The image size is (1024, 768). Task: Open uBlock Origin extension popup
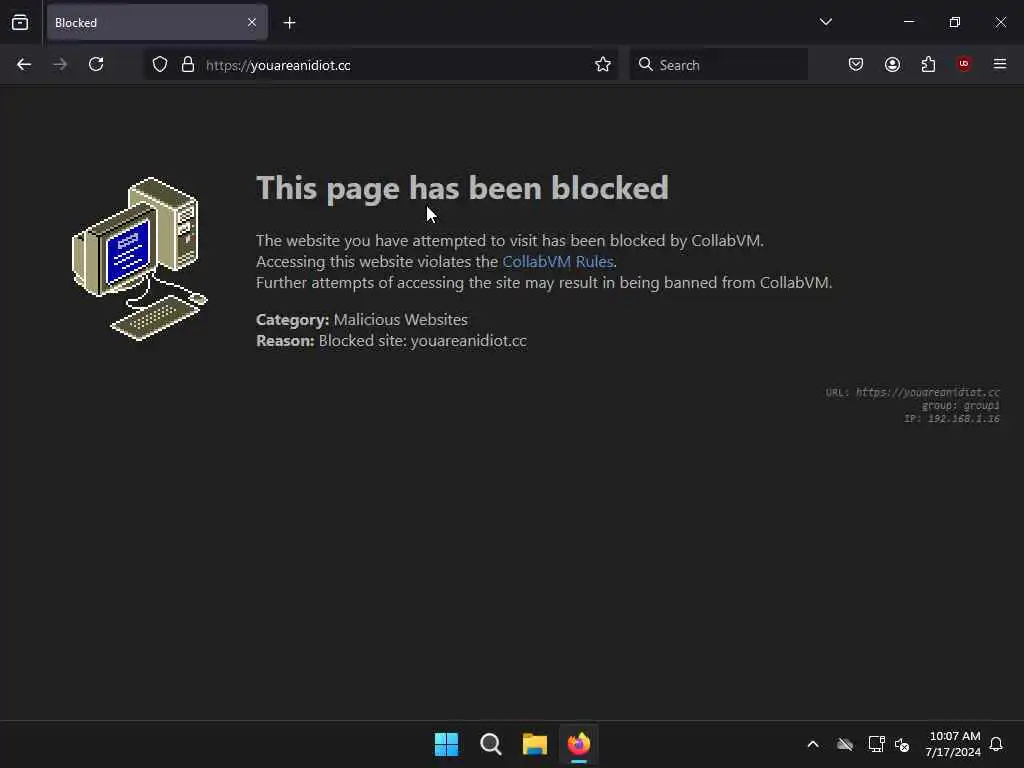tap(964, 64)
